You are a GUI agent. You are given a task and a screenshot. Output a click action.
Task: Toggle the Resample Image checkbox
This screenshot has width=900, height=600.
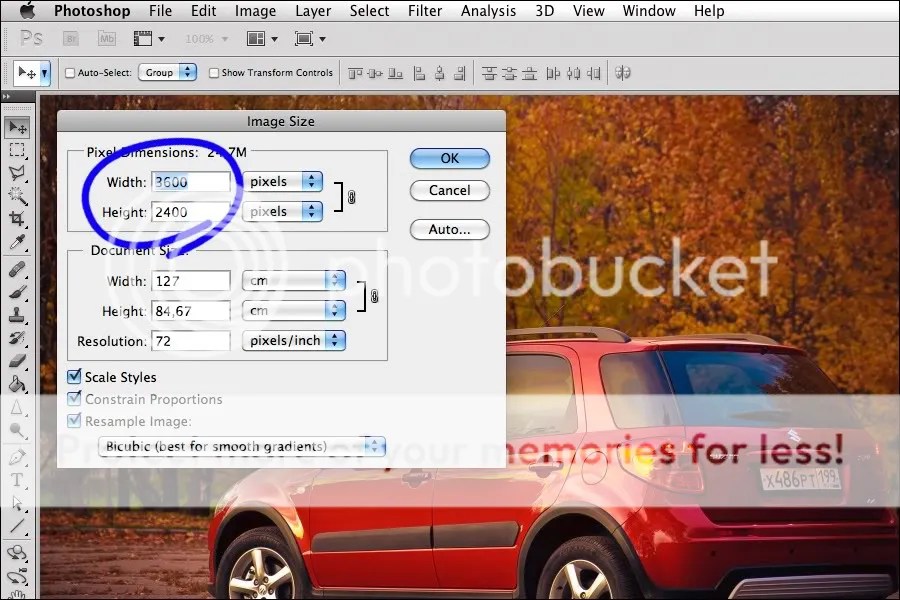click(x=74, y=420)
